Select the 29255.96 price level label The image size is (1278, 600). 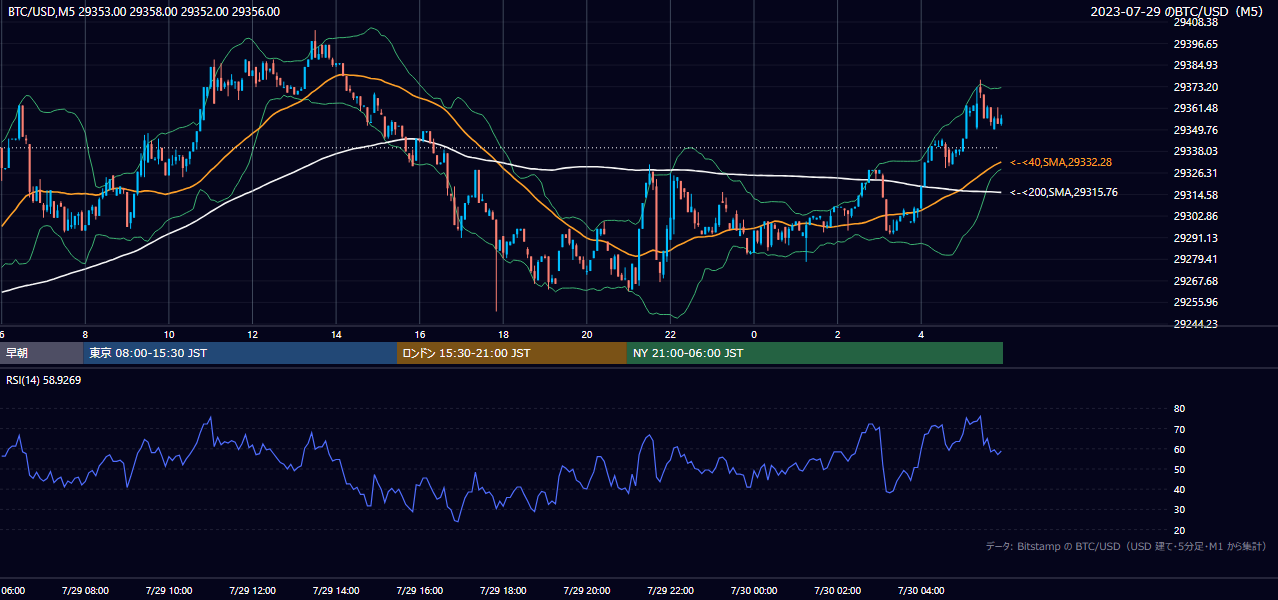pyautogui.click(x=1196, y=302)
